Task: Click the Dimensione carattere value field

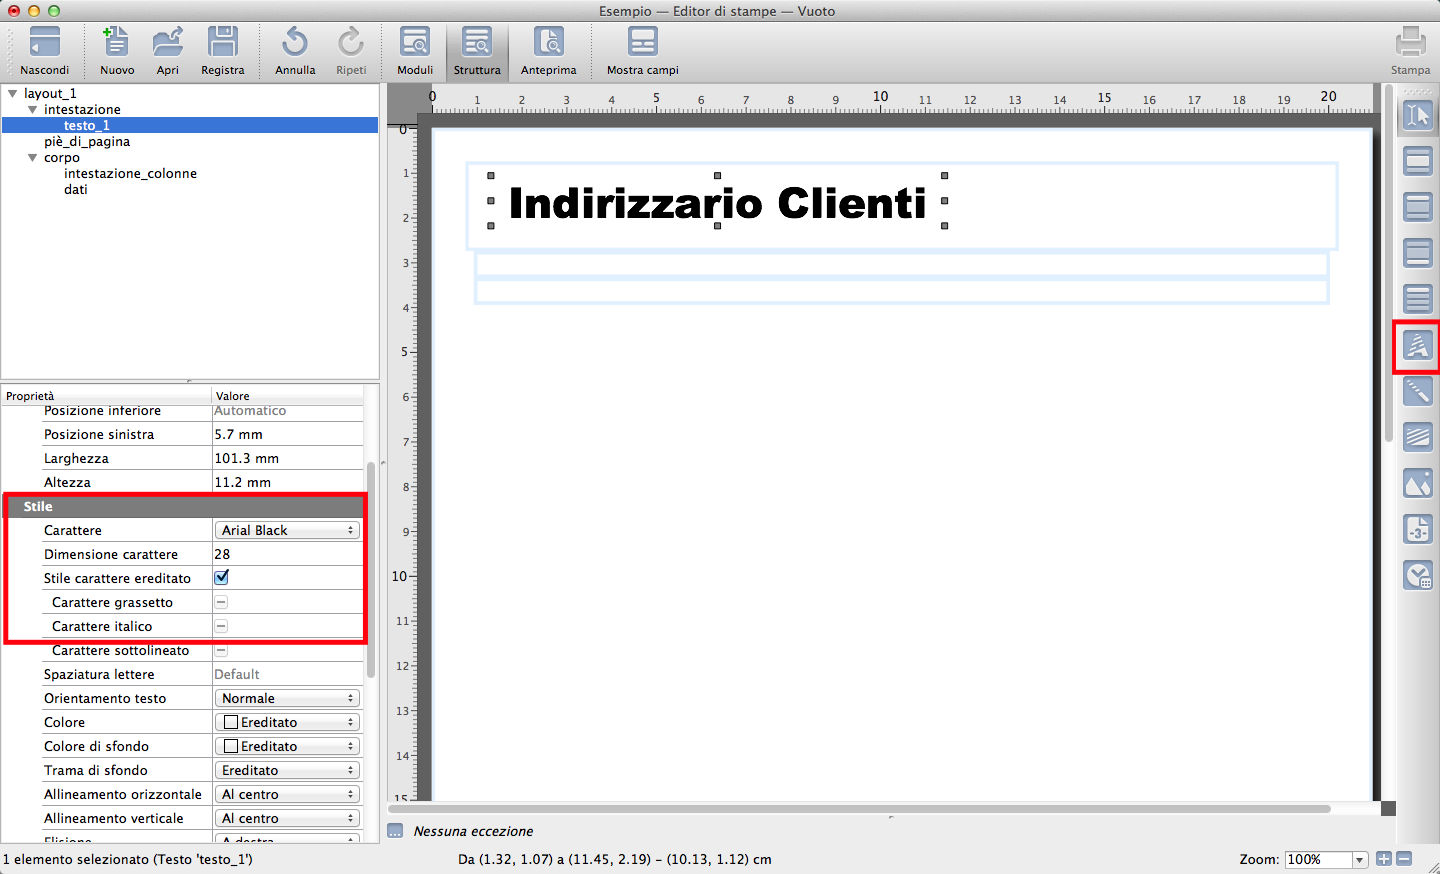Action: 287,554
